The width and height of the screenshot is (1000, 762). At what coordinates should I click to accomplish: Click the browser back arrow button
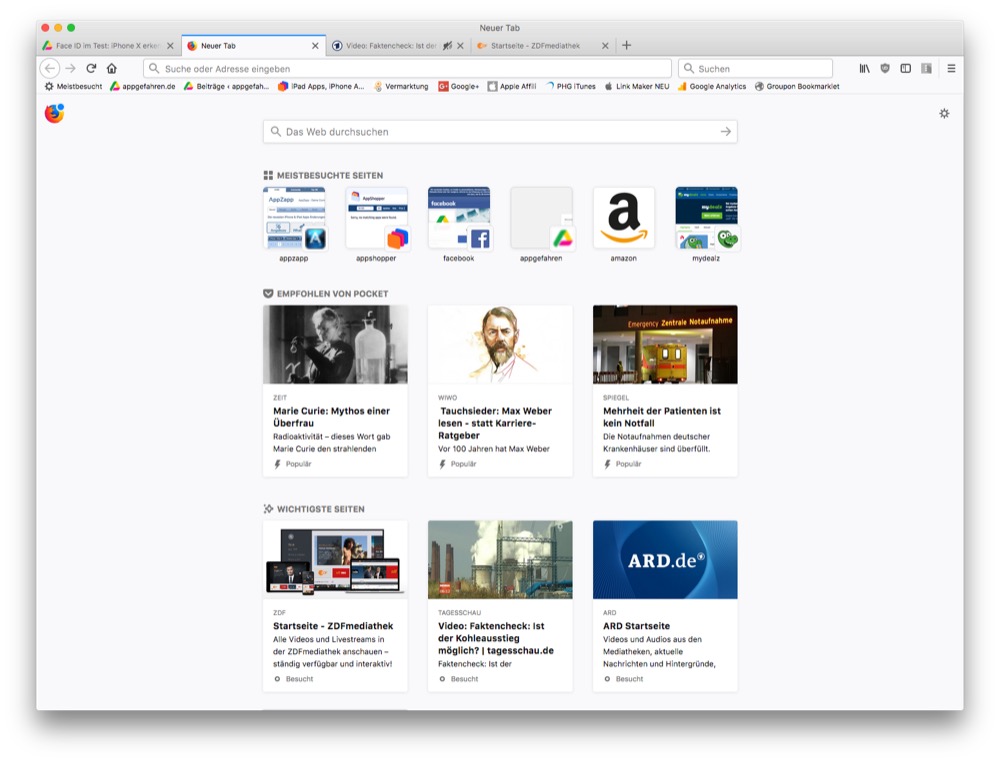point(50,68)
